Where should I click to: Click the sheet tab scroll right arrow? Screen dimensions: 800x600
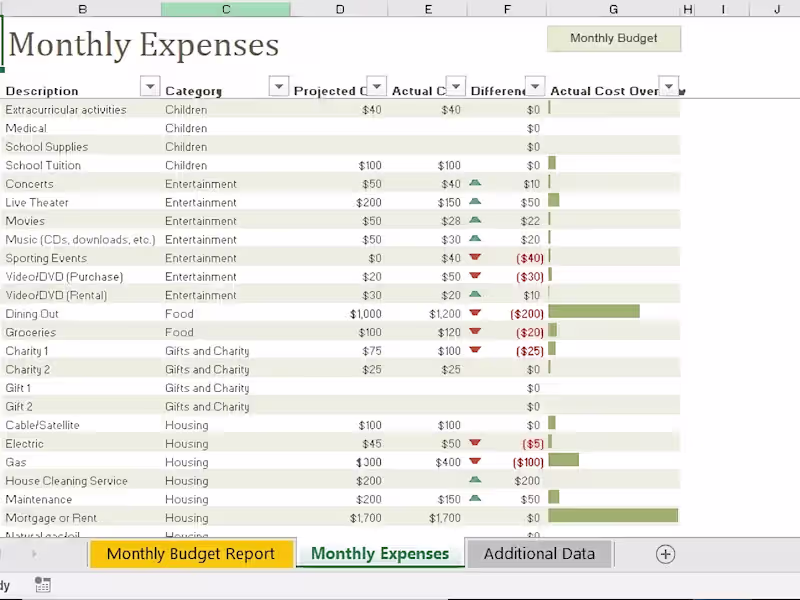(x=34, y=554)
